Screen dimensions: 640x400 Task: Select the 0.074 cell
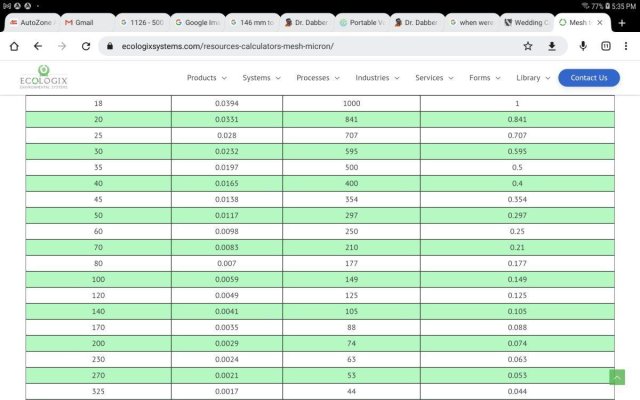pos(517,343)
